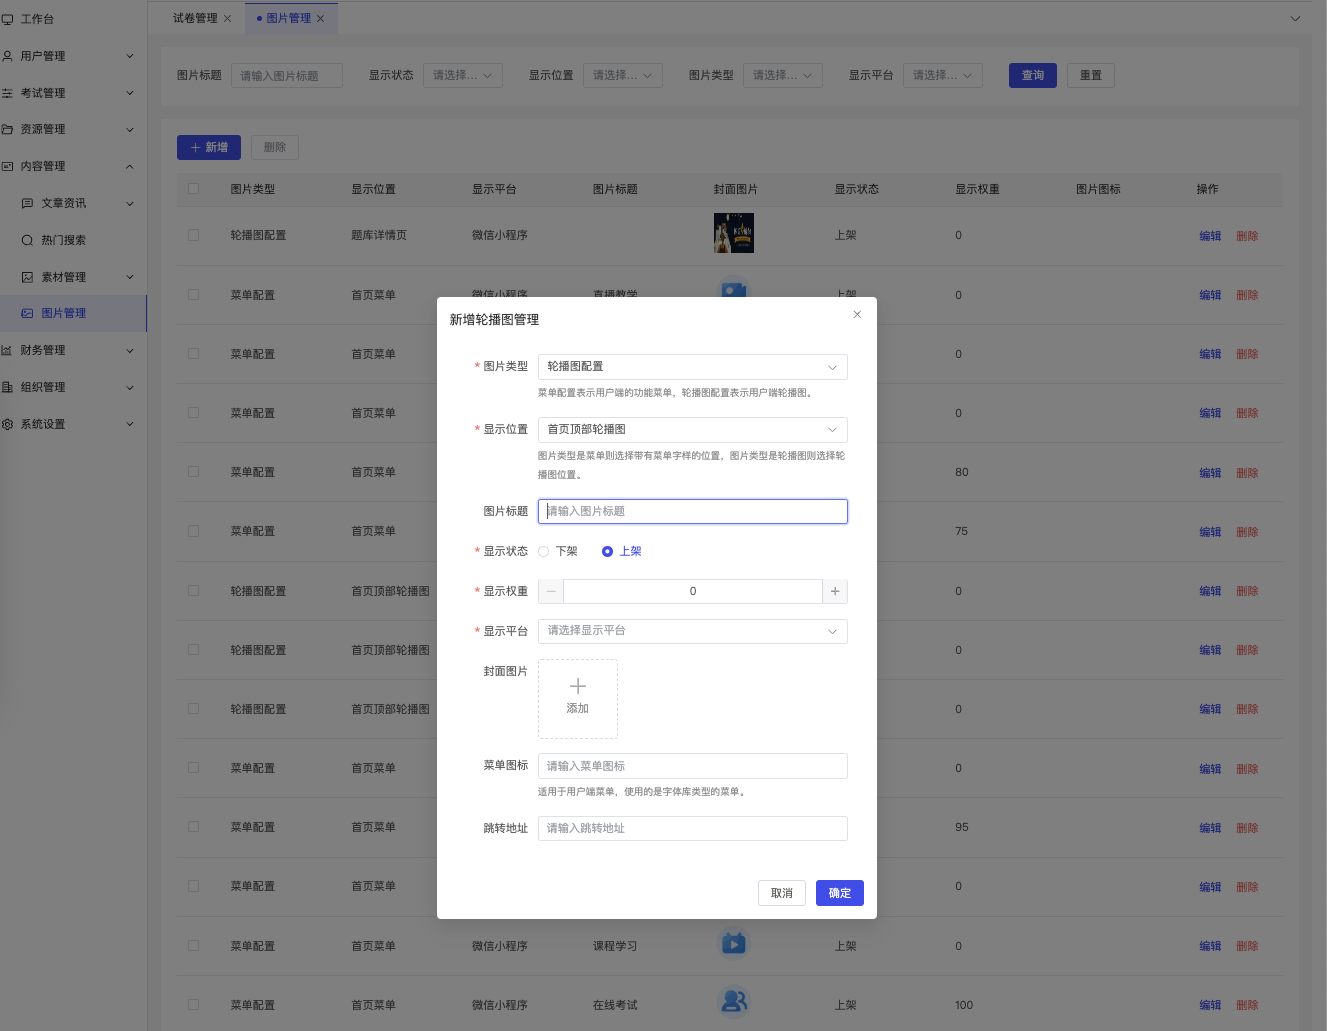Switch to the 试卷管理 tab

coord(195,19)
